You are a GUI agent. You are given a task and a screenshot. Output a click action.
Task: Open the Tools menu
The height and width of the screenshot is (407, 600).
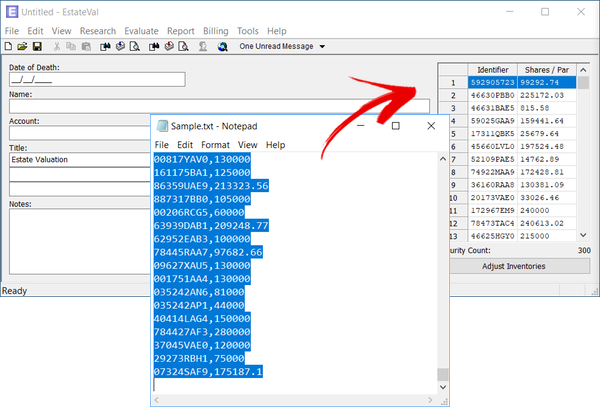tap(248, 31)
